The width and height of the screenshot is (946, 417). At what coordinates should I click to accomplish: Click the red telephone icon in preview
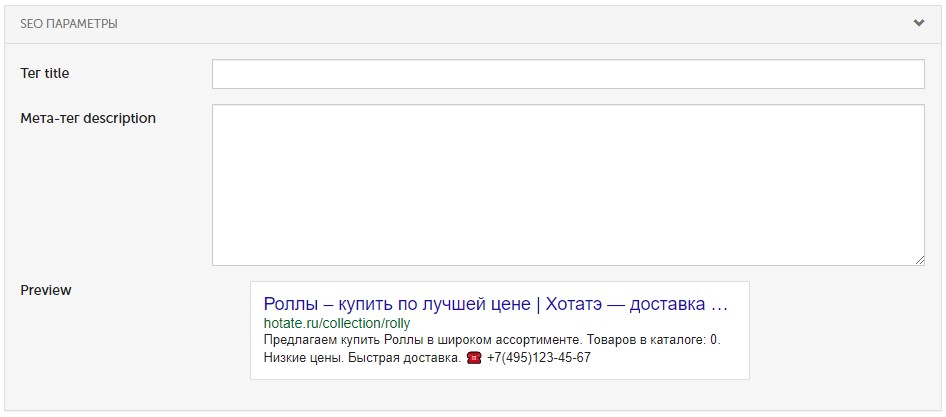[475, 358]
